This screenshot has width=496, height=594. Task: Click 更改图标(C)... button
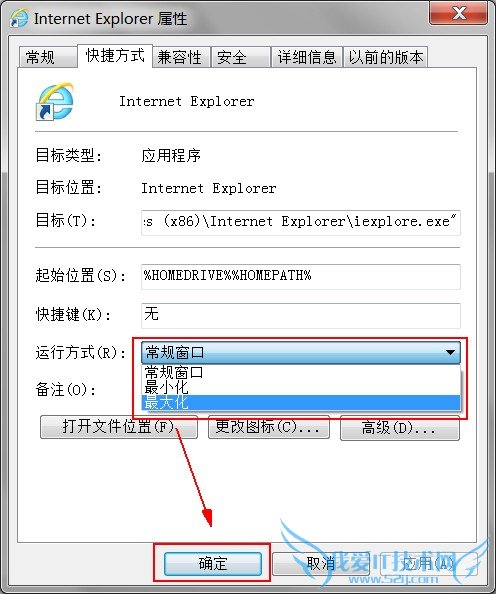pyautogui.click(x=269, y=427)
